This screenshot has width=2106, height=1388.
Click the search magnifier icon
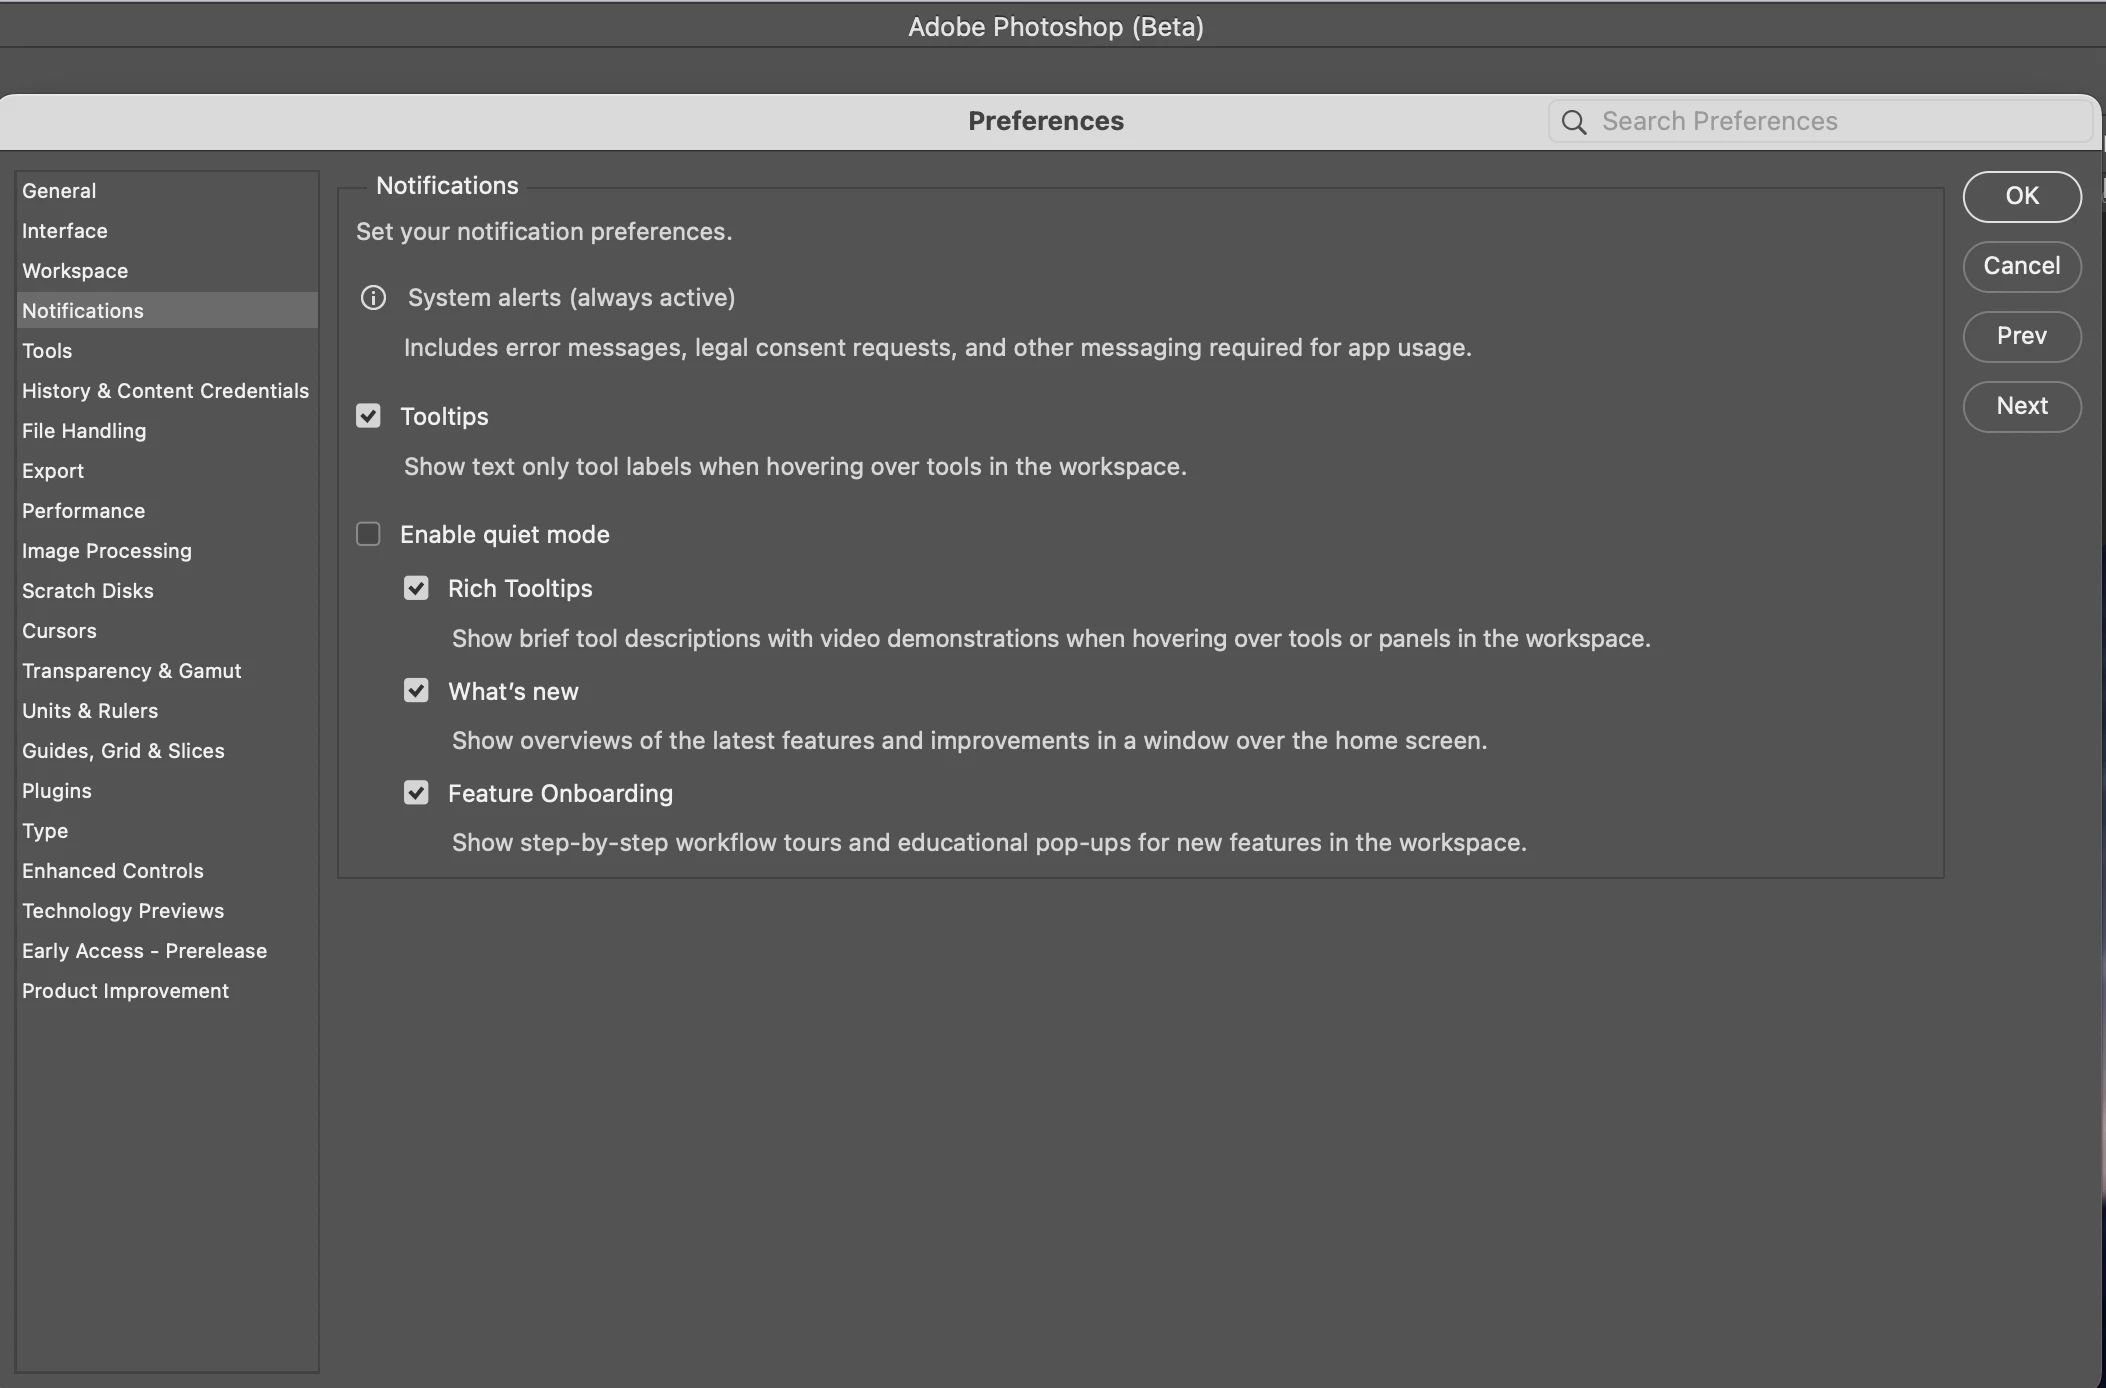coord(1574,122)
